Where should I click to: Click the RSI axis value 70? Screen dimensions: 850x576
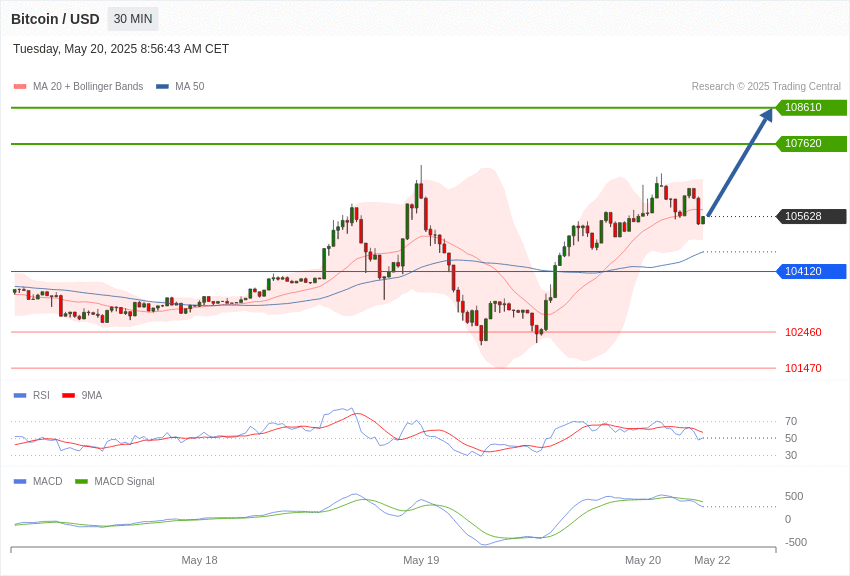click(791, 421)
